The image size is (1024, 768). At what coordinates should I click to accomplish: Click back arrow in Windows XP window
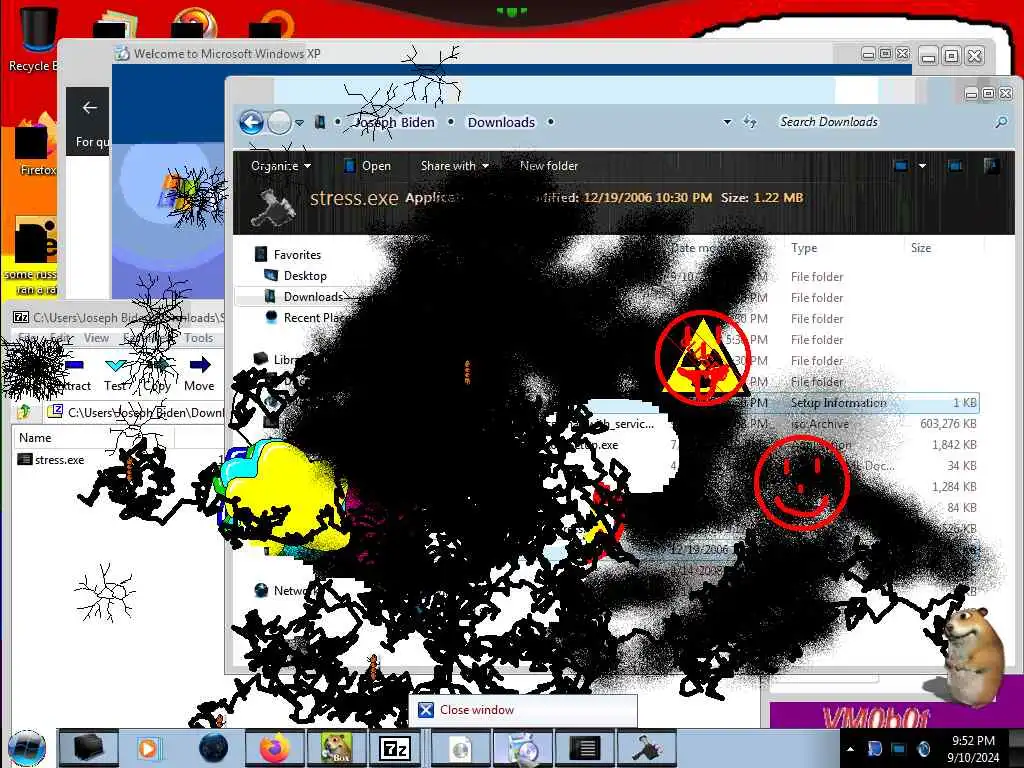point(89,108)
